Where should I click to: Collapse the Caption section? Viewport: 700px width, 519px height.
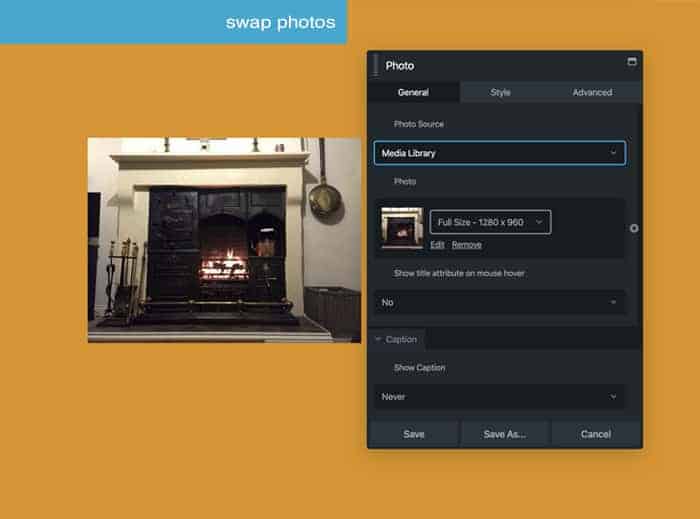tap(396, 339)
